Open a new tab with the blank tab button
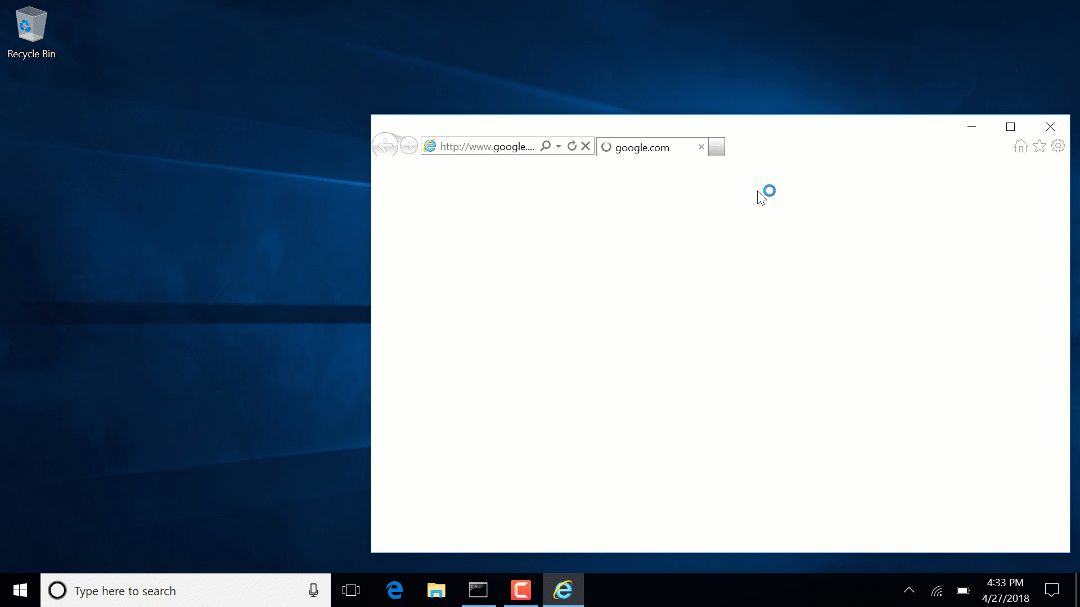 [x=716, y=147]
